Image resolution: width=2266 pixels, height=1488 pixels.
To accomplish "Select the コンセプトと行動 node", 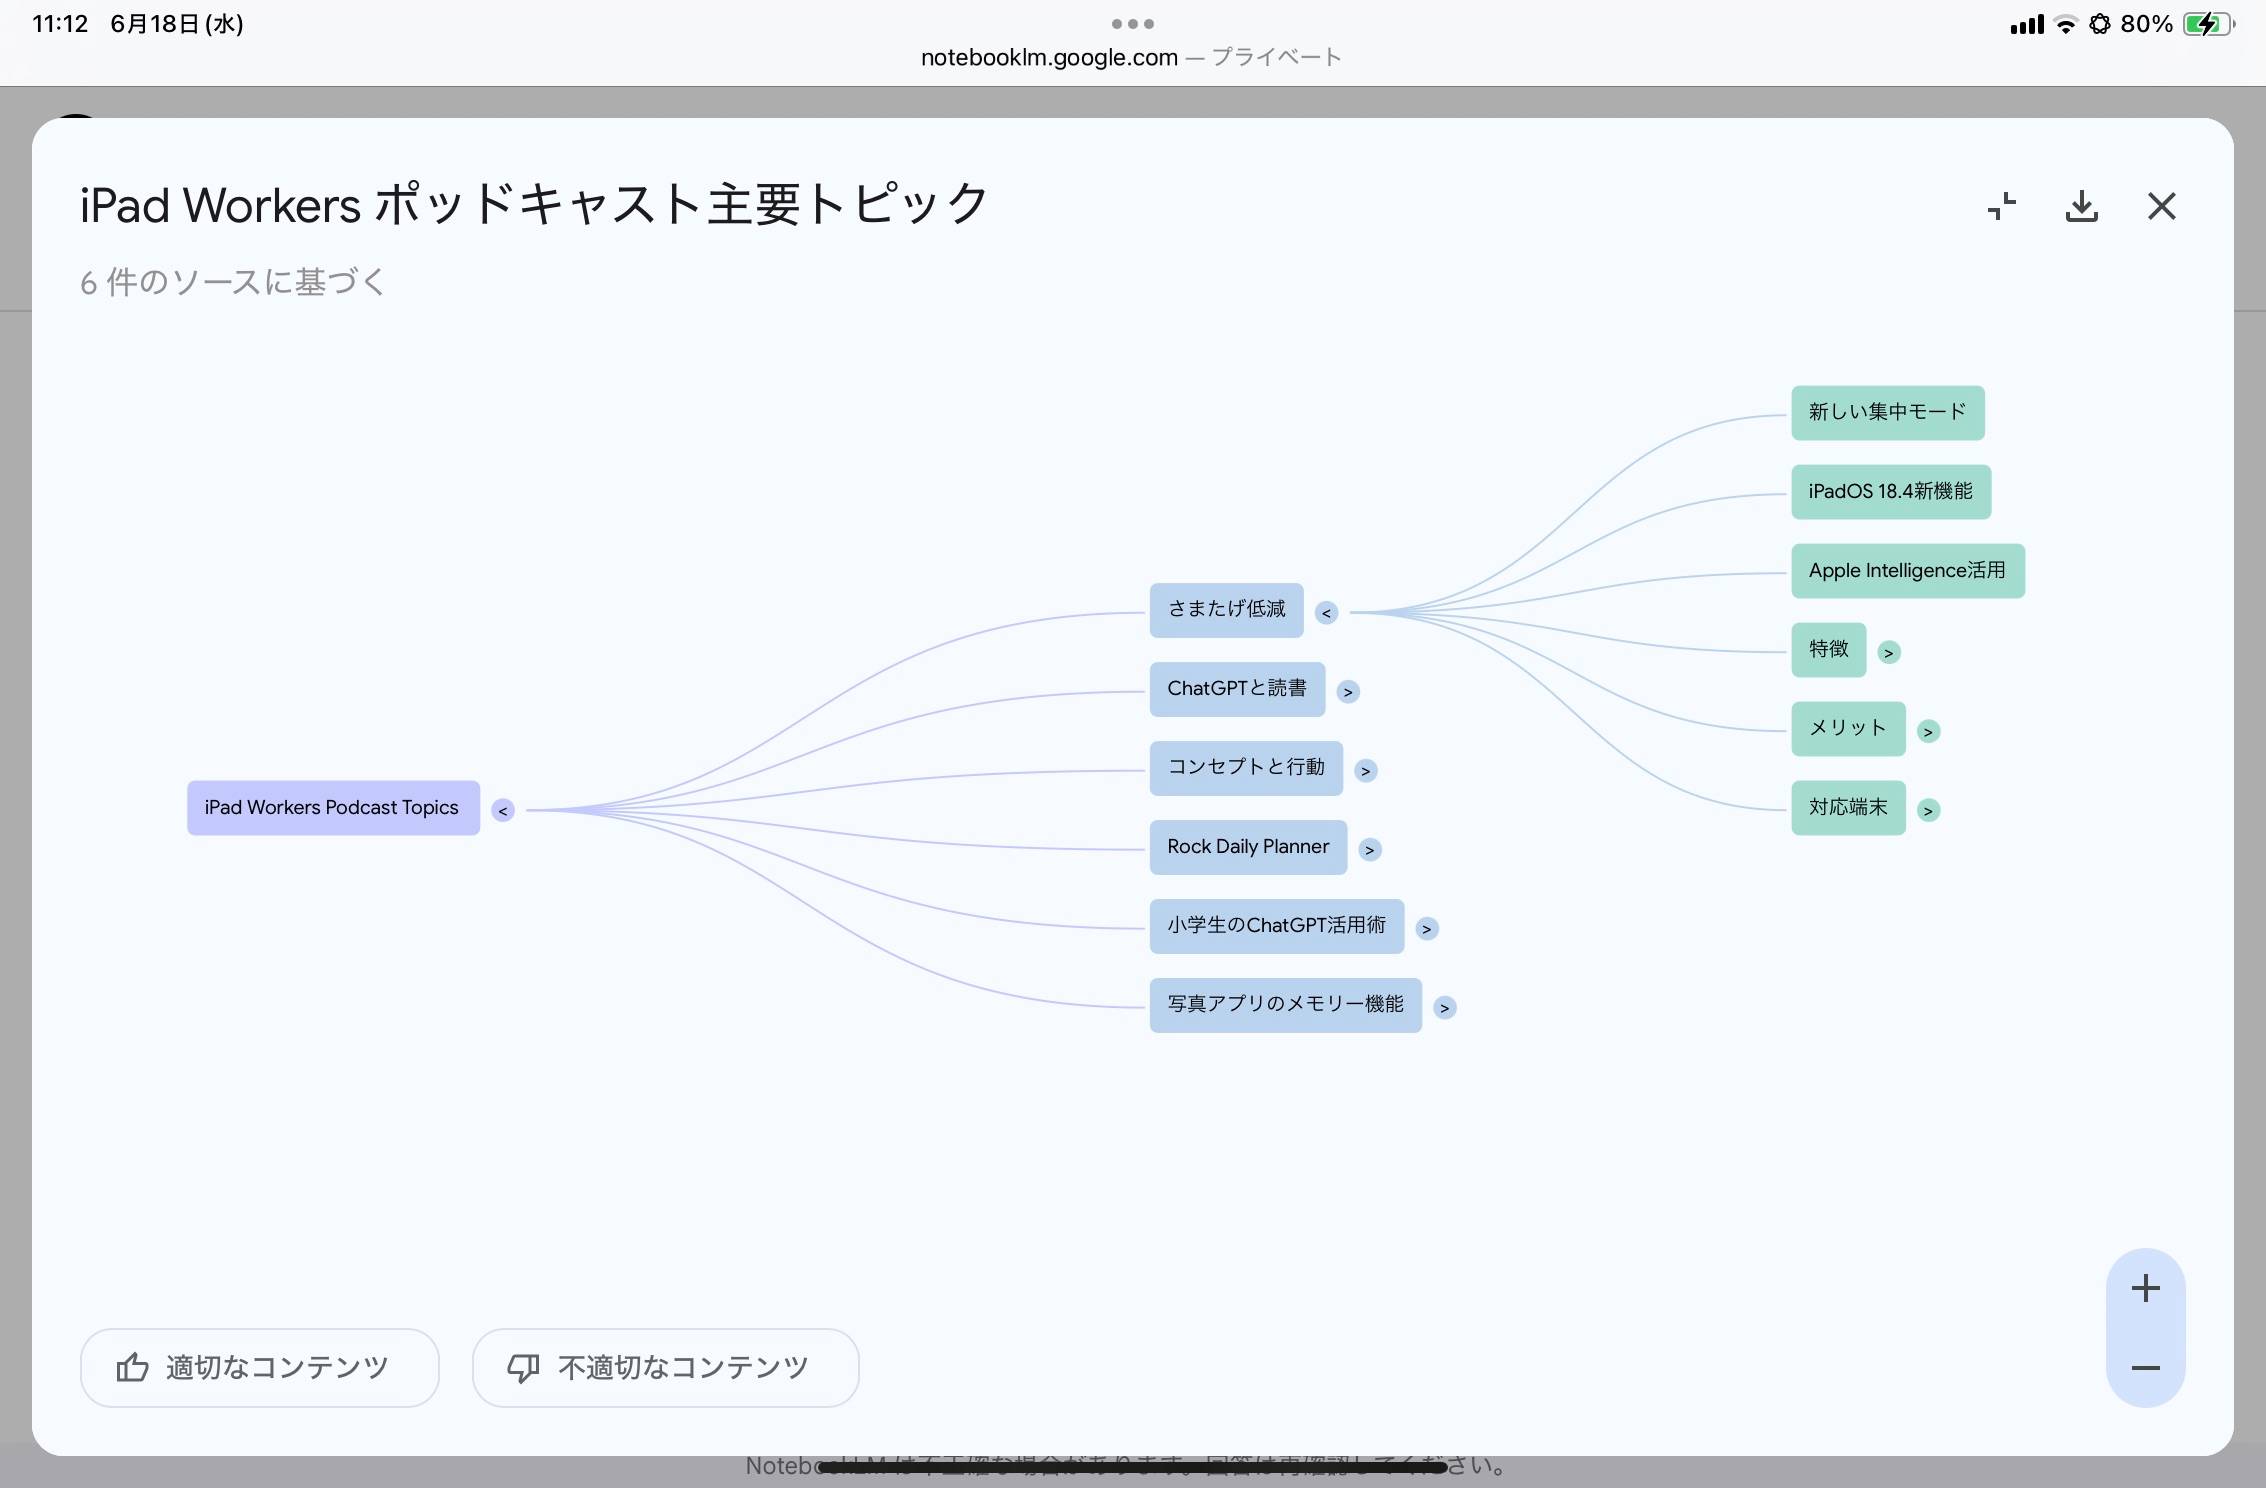I will point(1246,768).
